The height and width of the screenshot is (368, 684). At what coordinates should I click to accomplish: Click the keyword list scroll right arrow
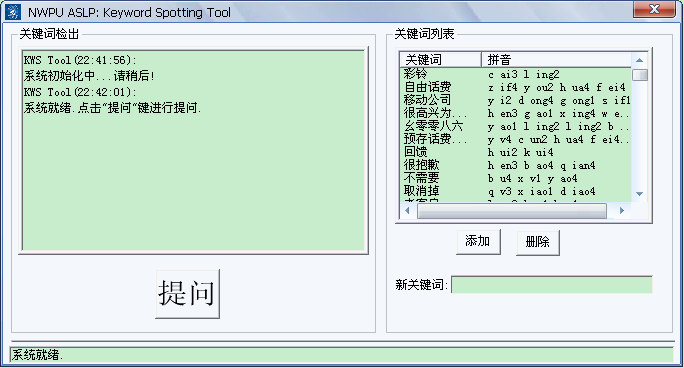(622, 211)
